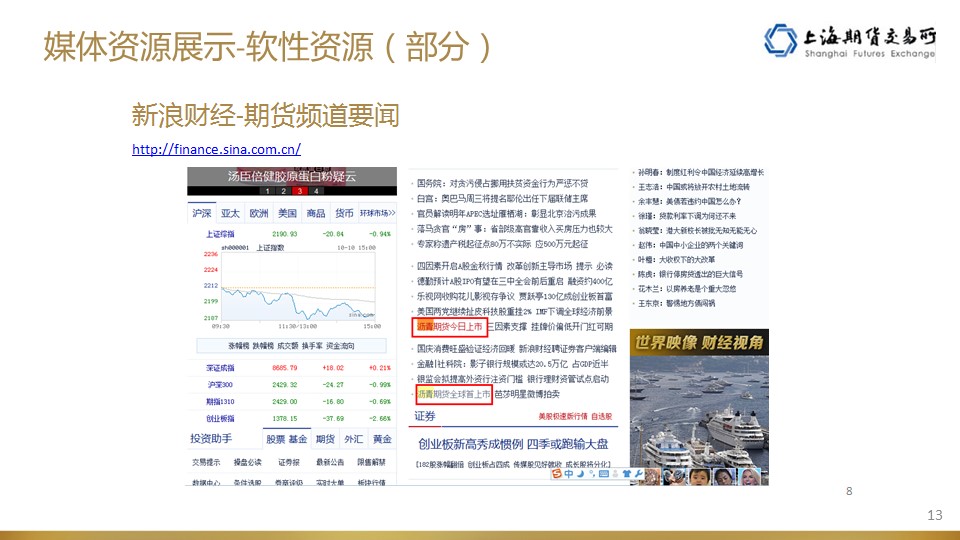The image size is (960, 540).
Task: Open the 官员解读明年APEC选址 headline
Action: (506, 214)
